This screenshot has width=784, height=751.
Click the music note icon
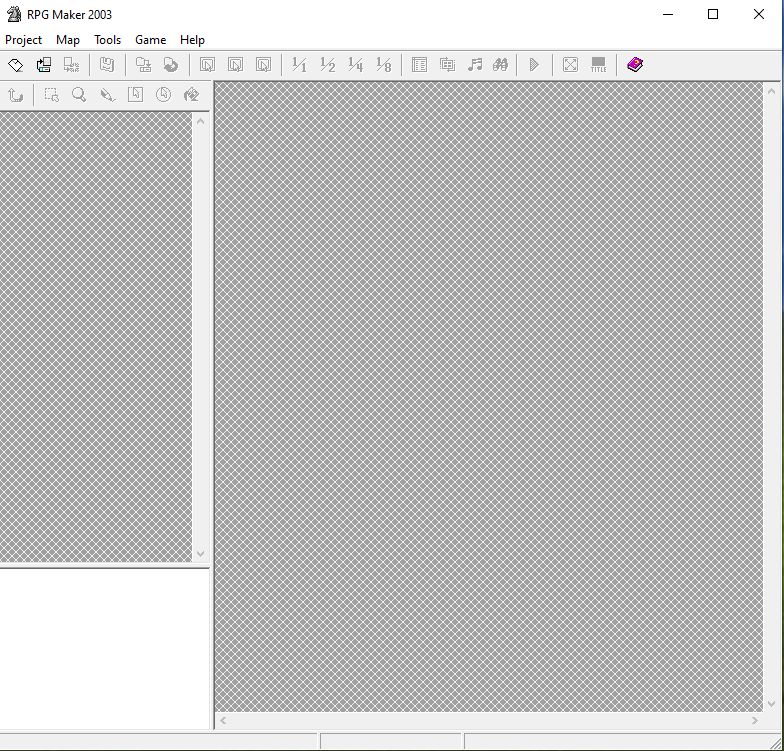(x=475, y=65)
